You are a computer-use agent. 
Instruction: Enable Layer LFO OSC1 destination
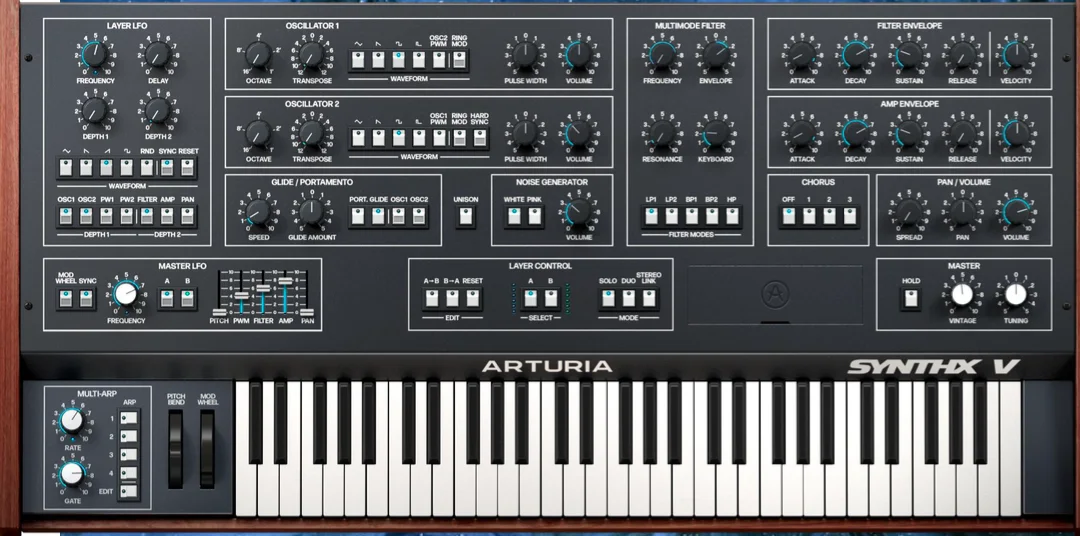[x=66, y=216]
